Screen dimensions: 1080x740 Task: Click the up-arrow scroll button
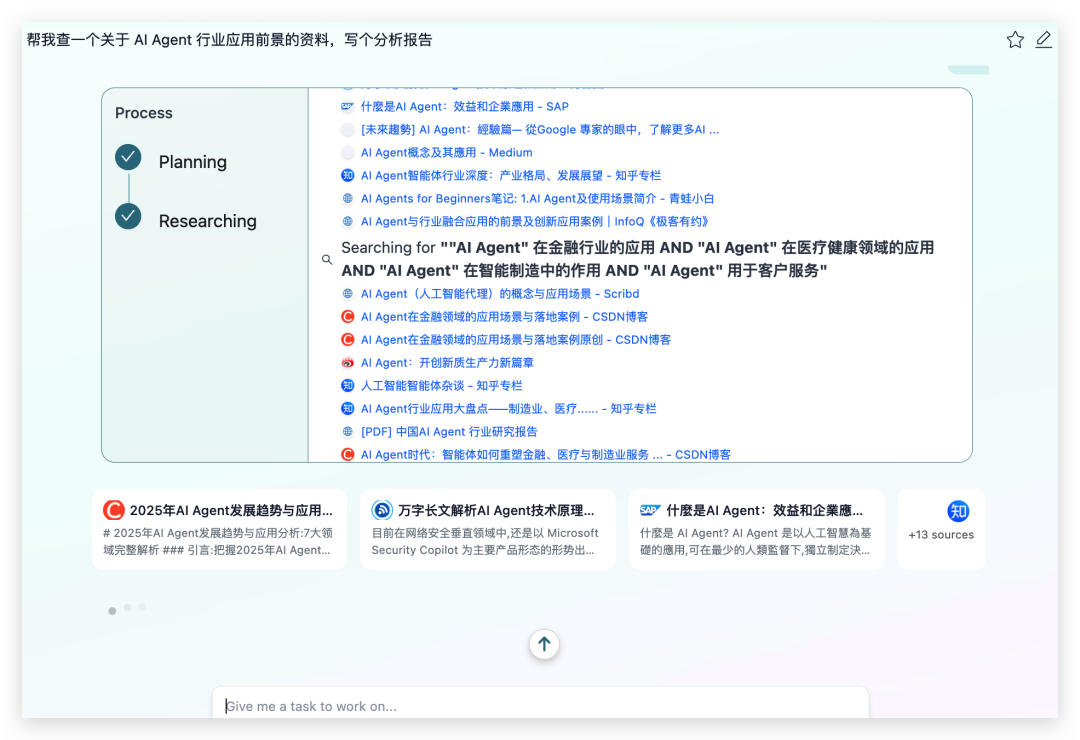[x=544, y=644]
